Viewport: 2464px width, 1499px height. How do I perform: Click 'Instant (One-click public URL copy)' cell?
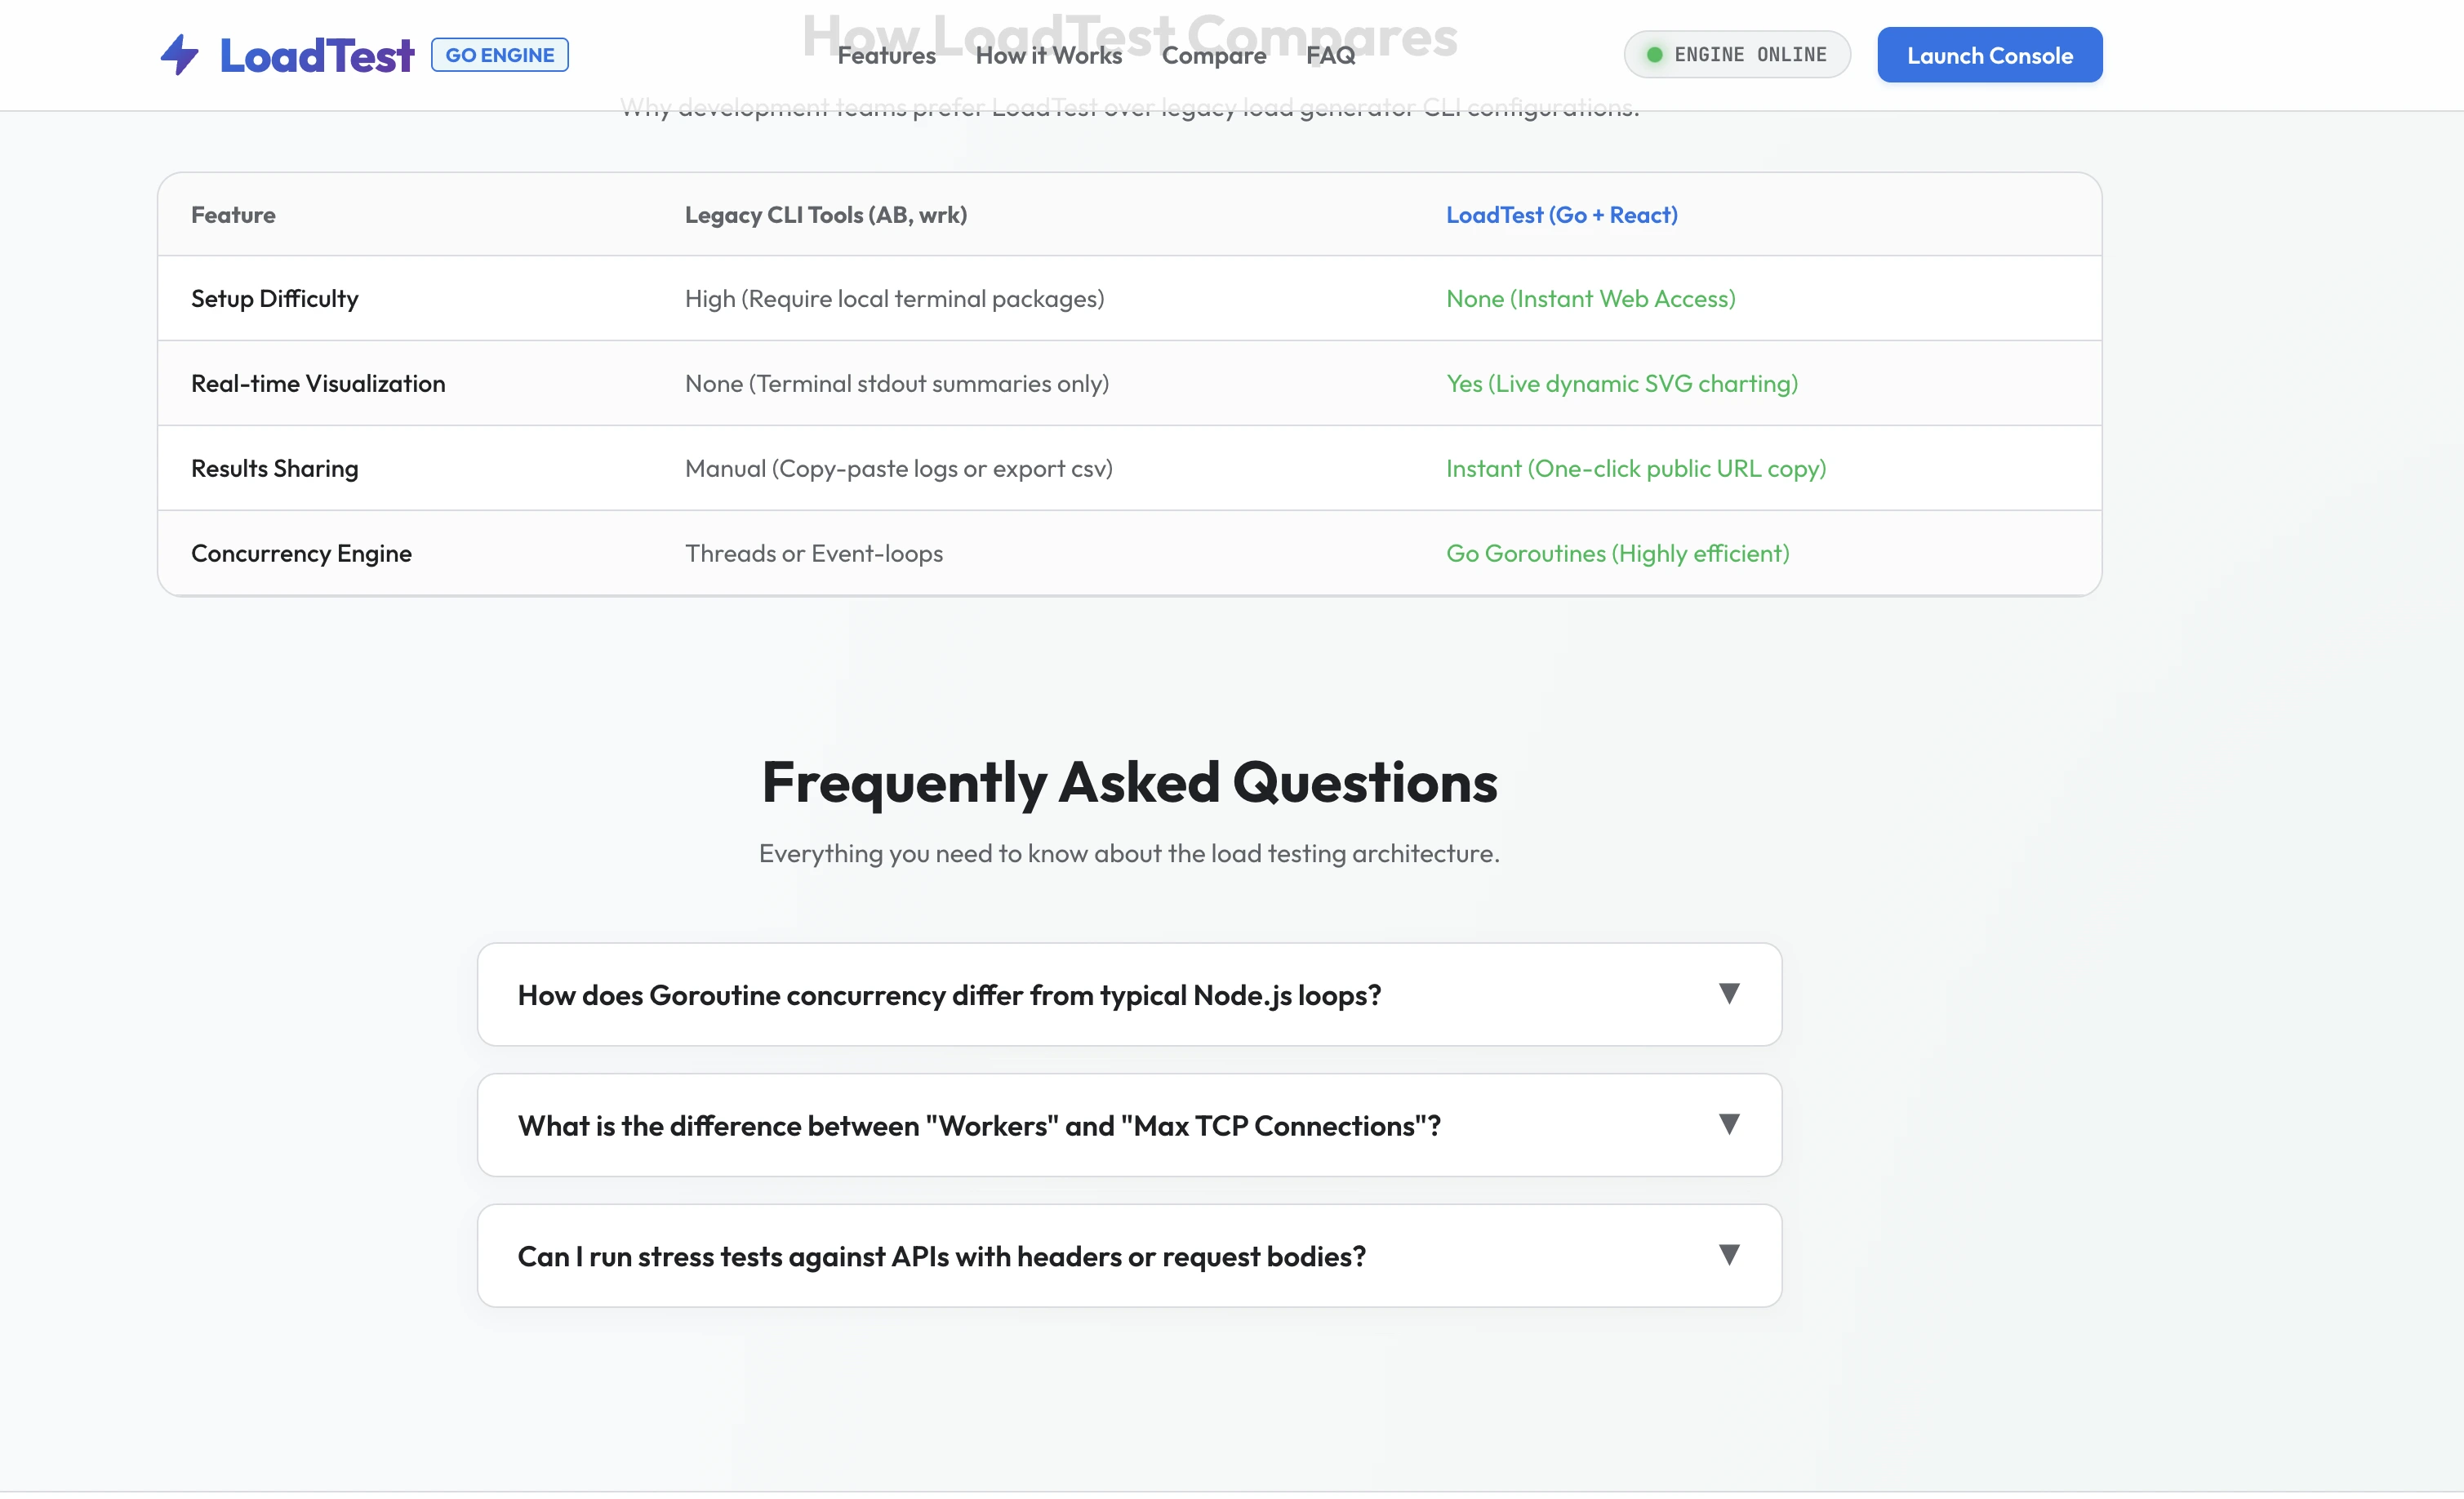pos(1636,469)
